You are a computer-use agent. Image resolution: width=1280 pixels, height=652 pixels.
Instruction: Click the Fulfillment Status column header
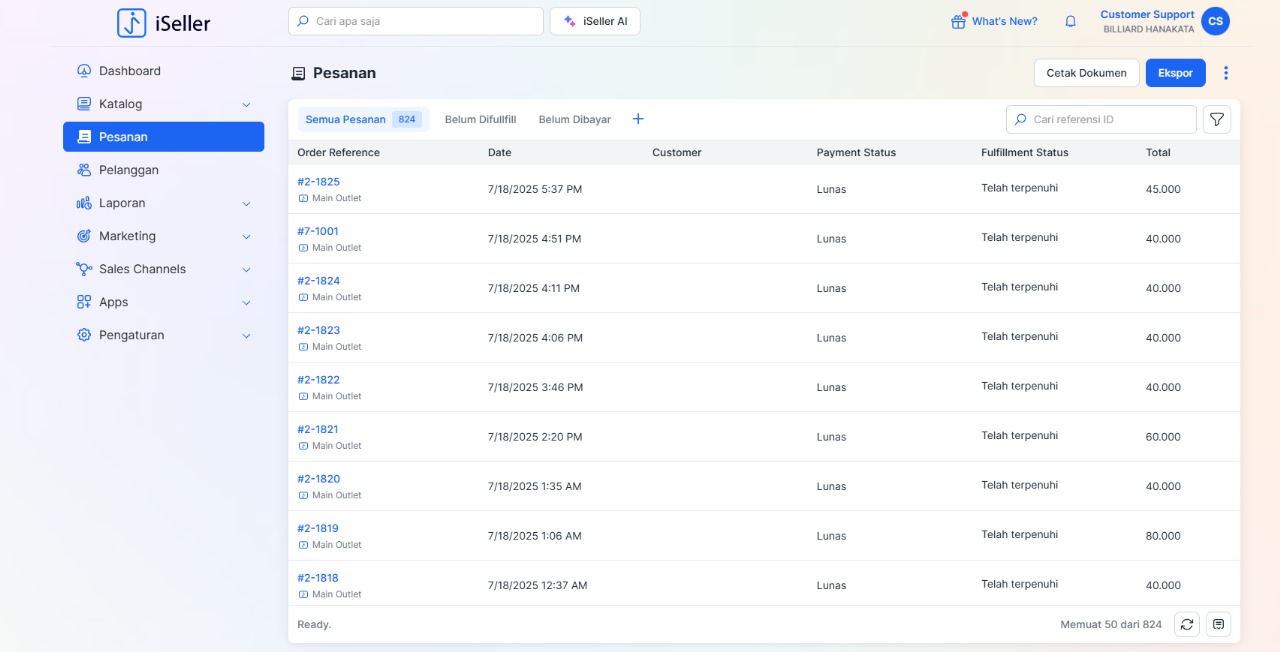1025,153
